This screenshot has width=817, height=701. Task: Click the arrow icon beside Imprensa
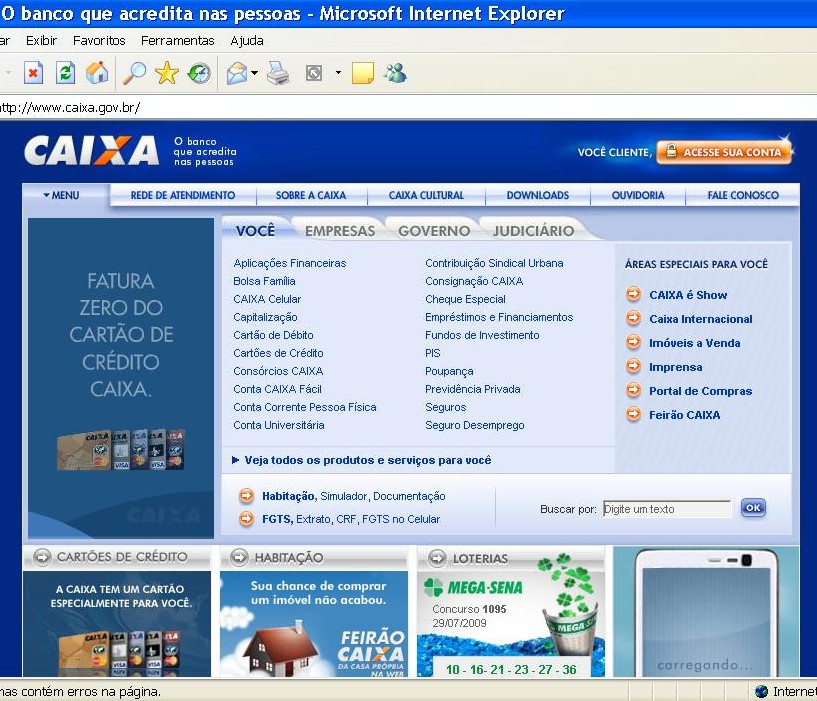pos(634,366)
